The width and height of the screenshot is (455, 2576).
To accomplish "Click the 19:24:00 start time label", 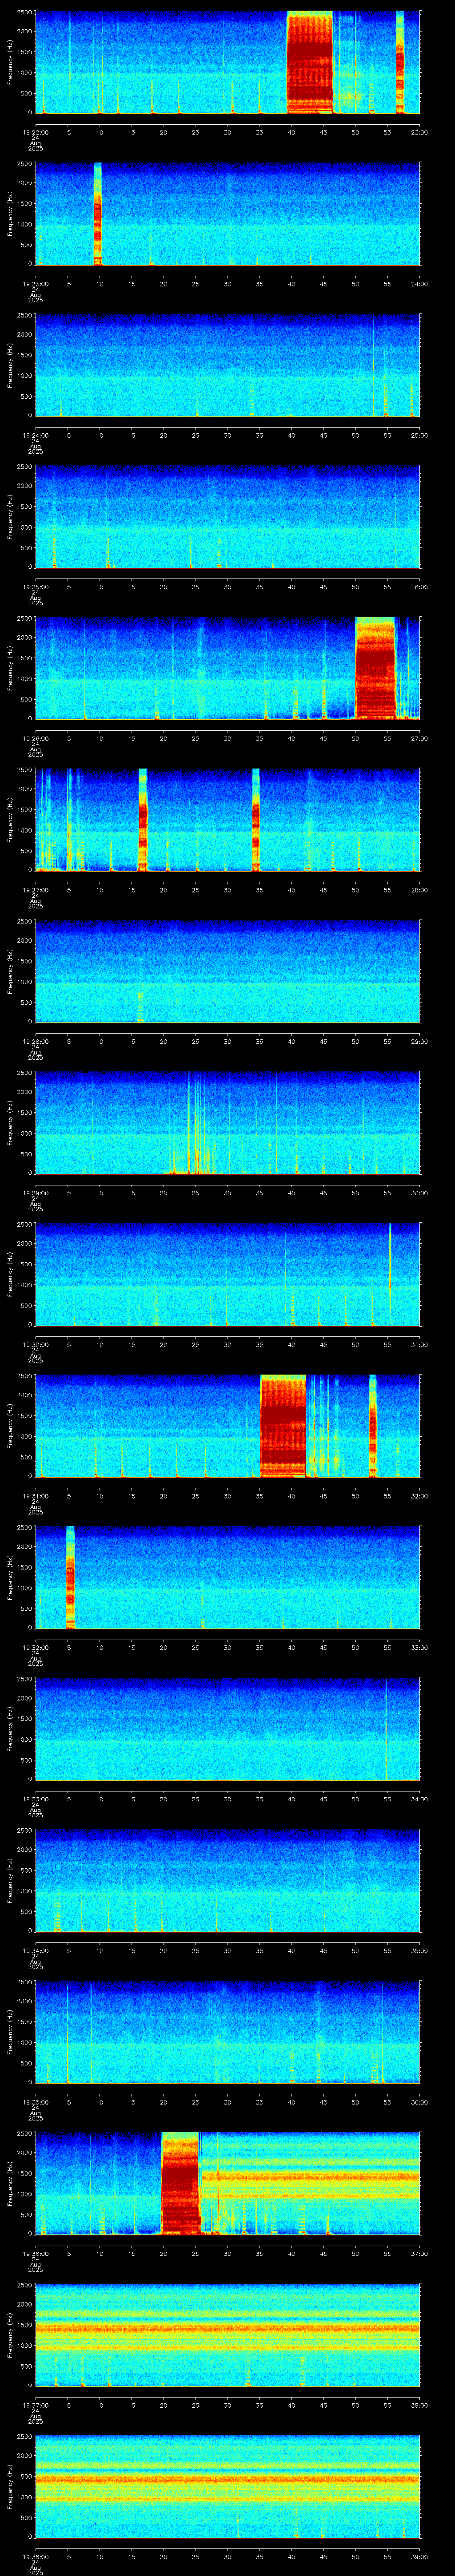I will click(35, 435).
